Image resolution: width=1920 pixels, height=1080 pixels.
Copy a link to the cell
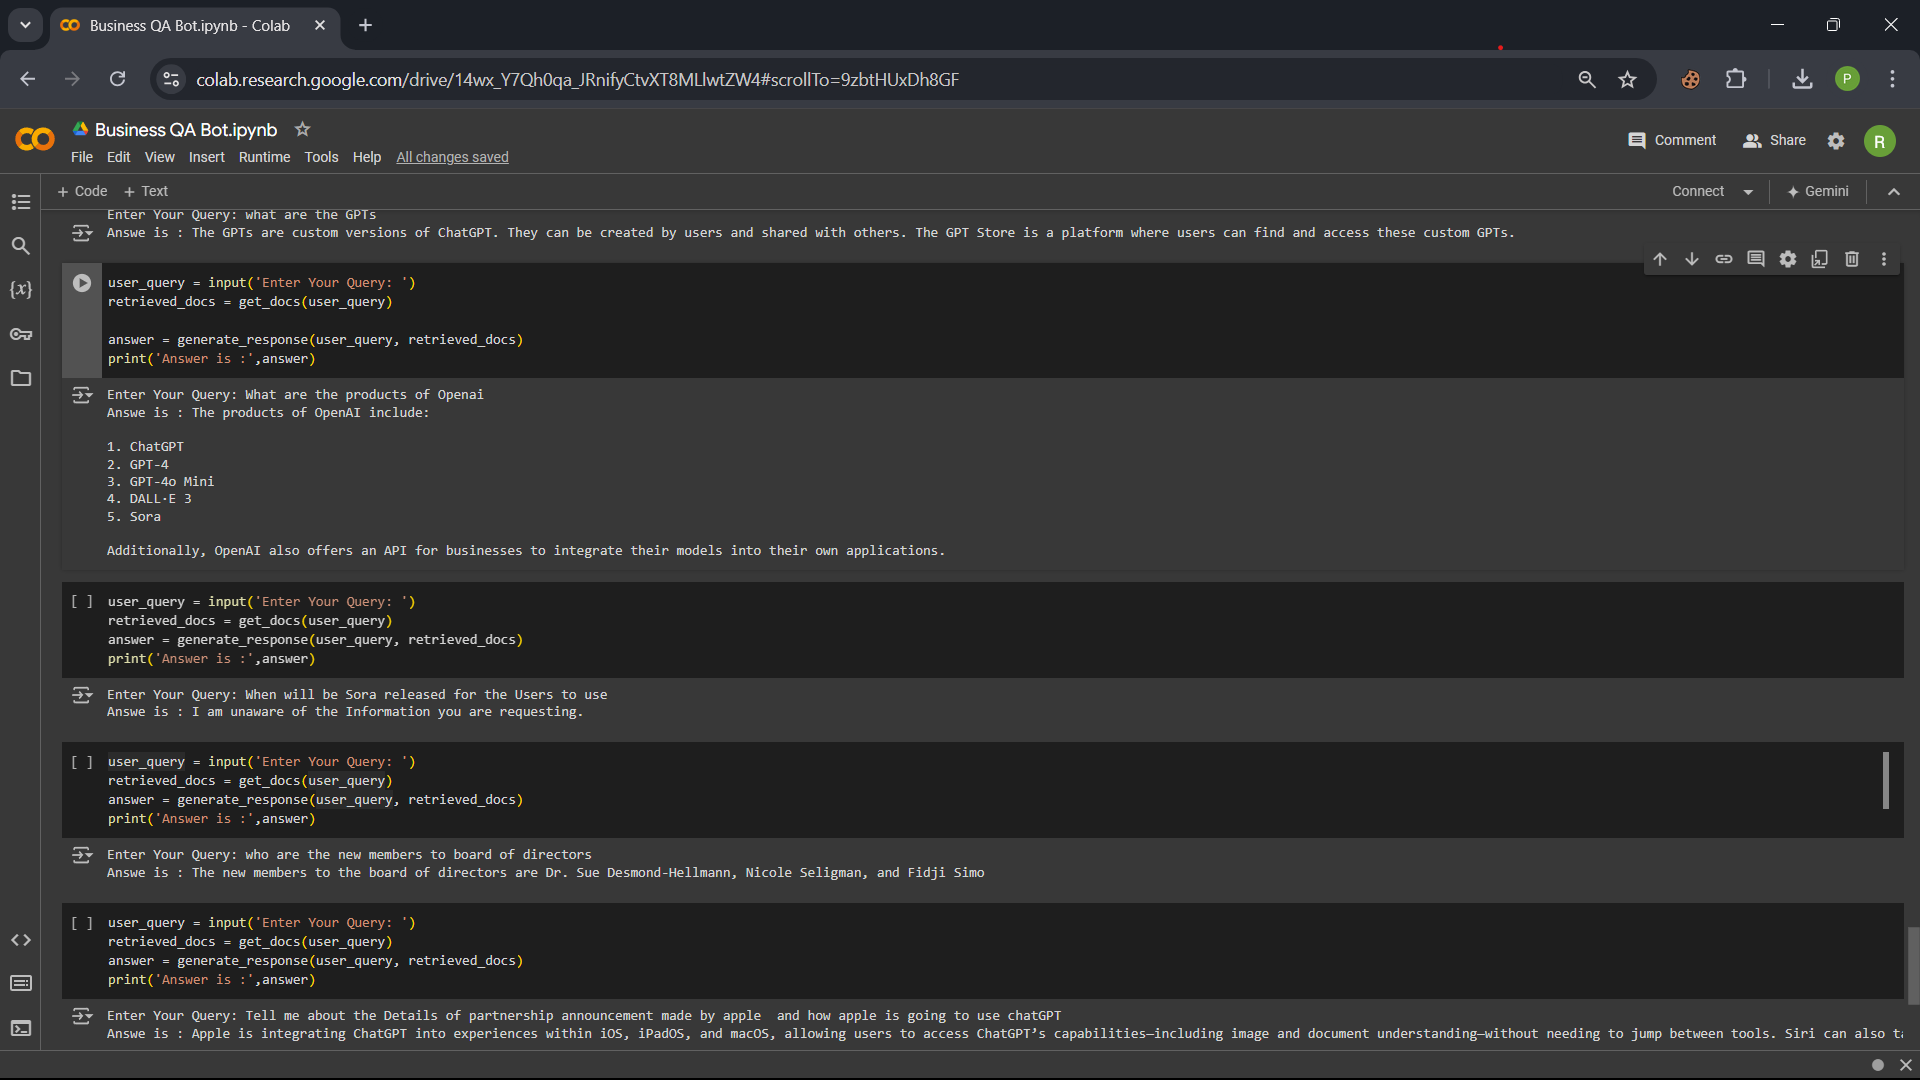[x=1724, y=258]
